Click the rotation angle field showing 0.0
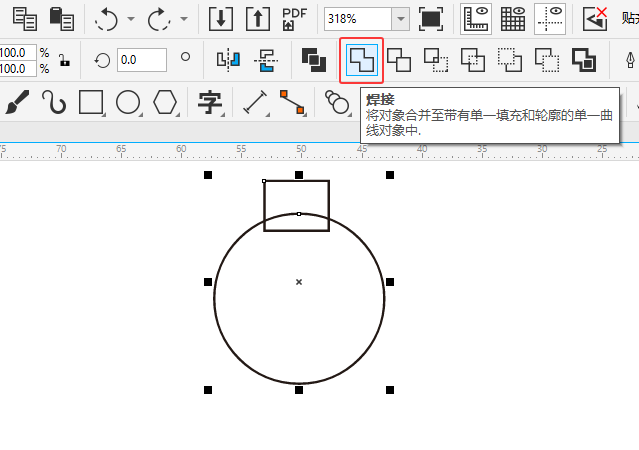Image resolution: width=639 pixels, height=450 pixels. coord(142,60)
